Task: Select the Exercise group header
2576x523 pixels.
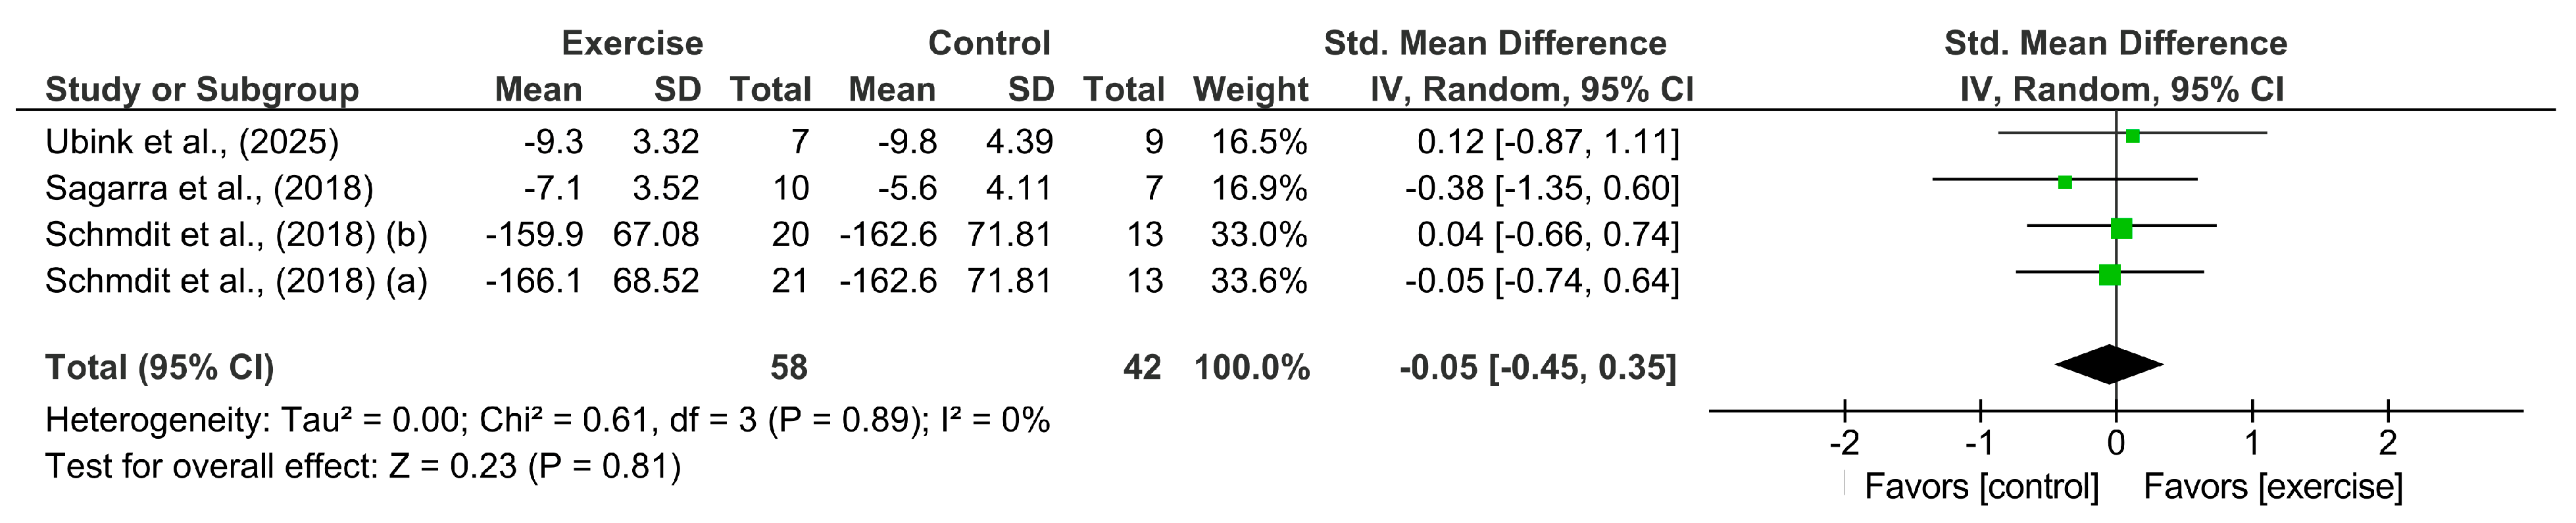Action: [x=632, y=43]
